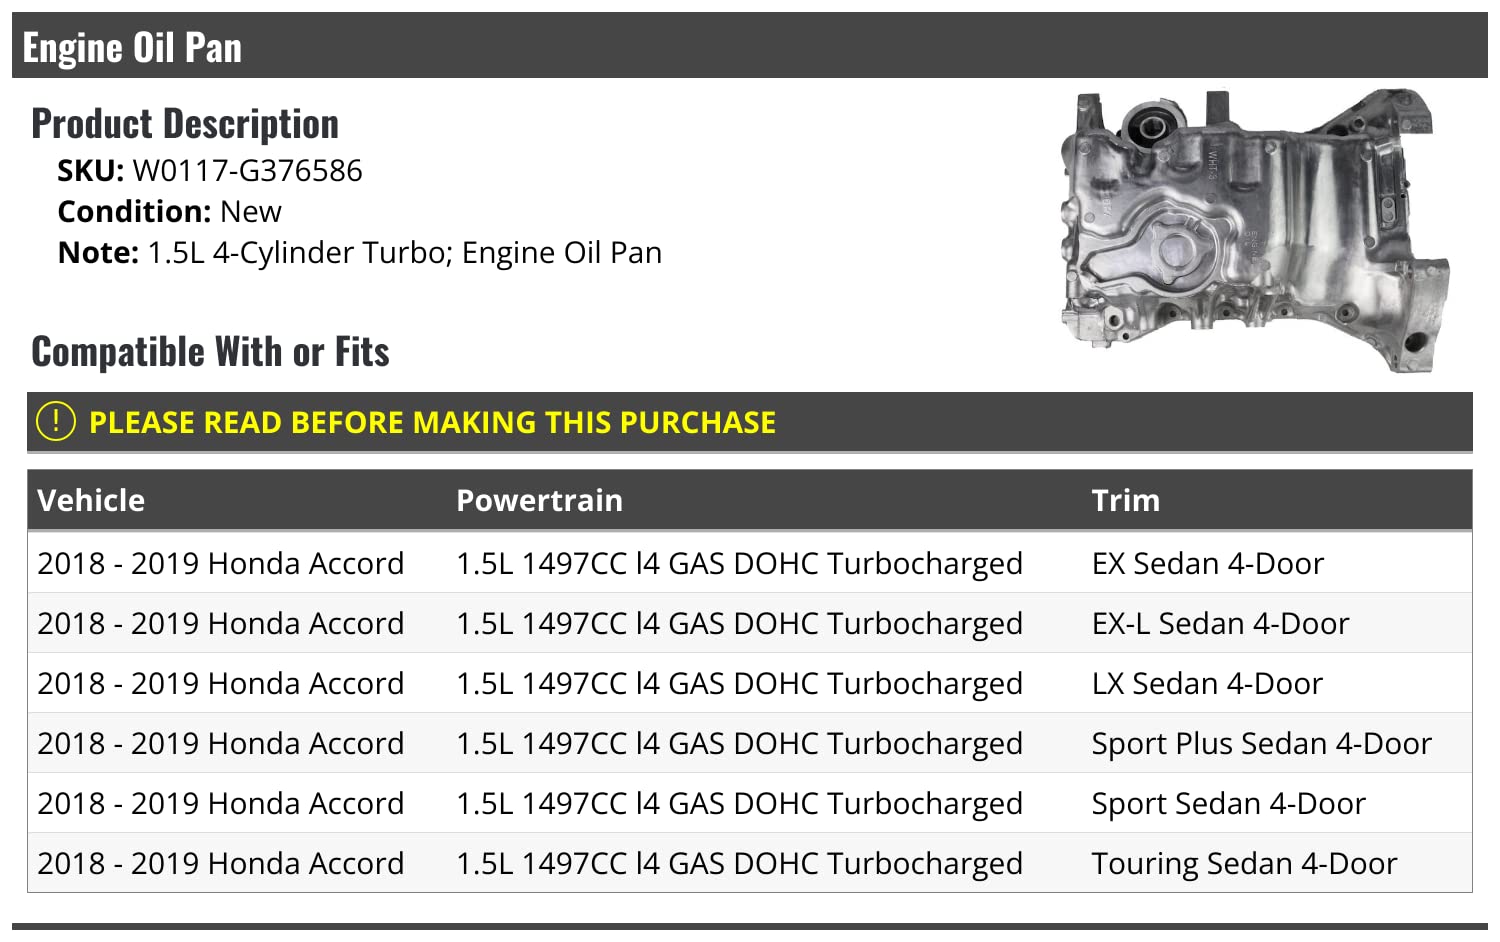Select the EX Sedan 4-Door trim row

(1207, 563)
